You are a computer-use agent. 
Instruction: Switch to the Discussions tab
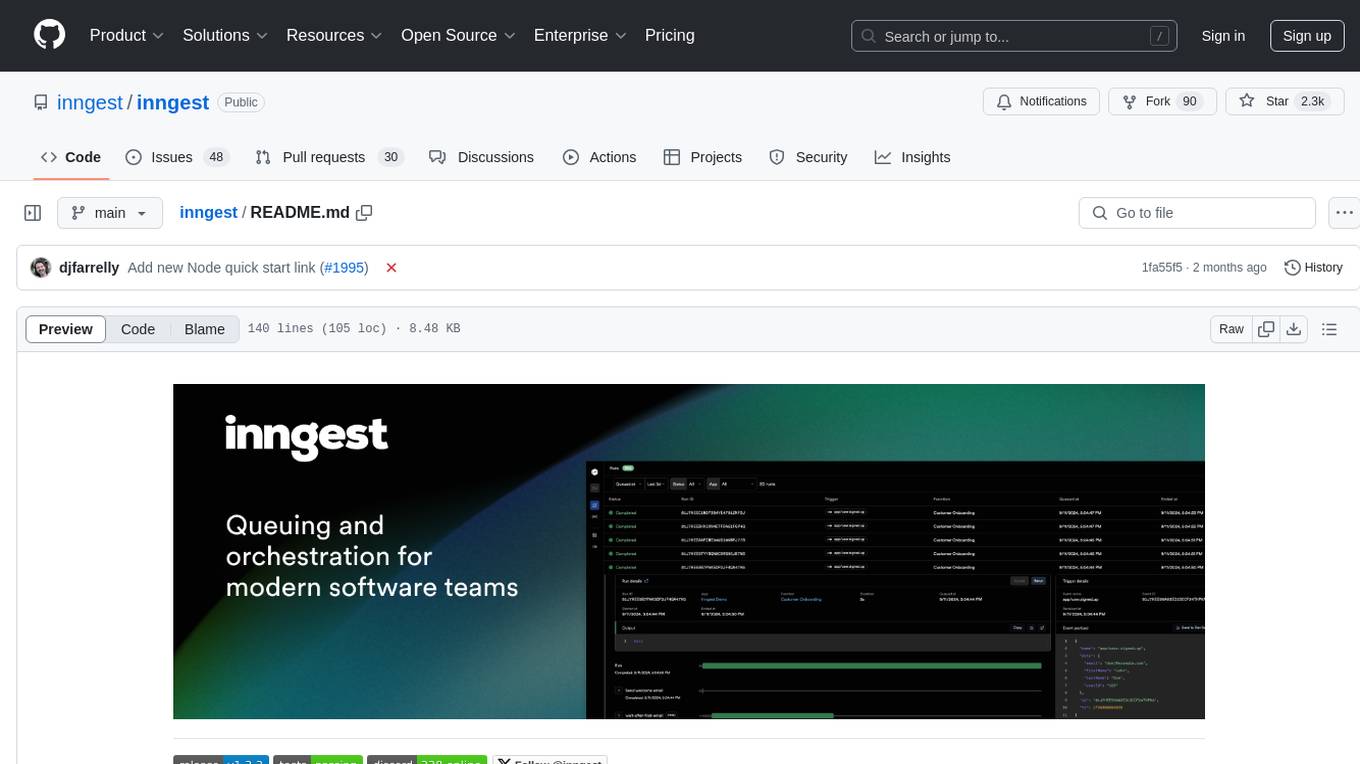coord(481,157)
